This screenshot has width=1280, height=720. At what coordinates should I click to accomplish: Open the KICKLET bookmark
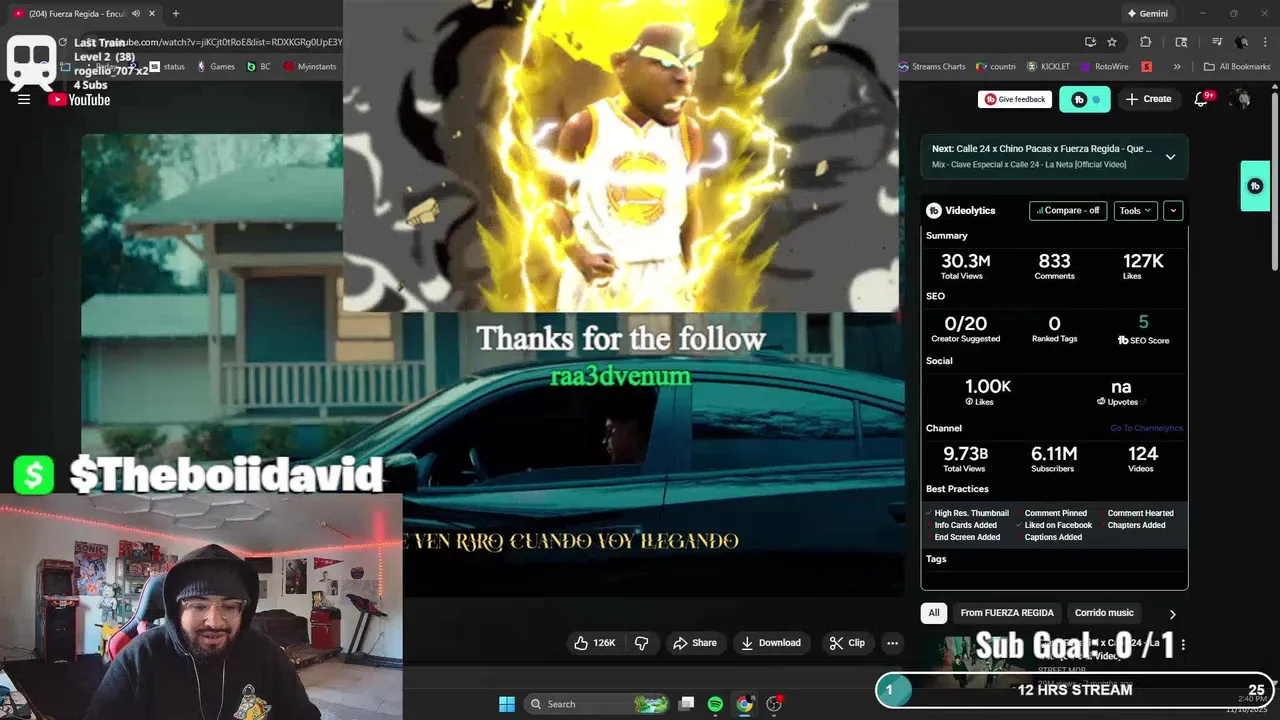[x=1048, y=67]
